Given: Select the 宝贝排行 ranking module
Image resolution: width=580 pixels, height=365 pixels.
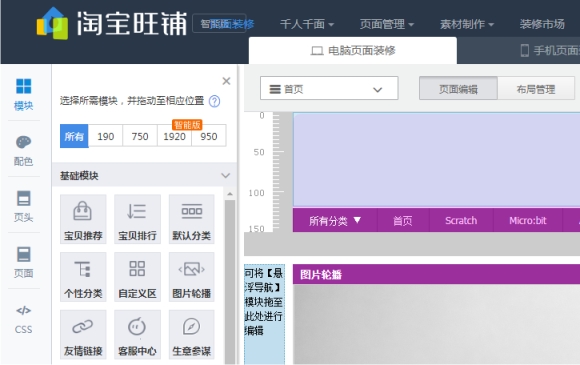Looking at the screenshot, I should (137, 219).
